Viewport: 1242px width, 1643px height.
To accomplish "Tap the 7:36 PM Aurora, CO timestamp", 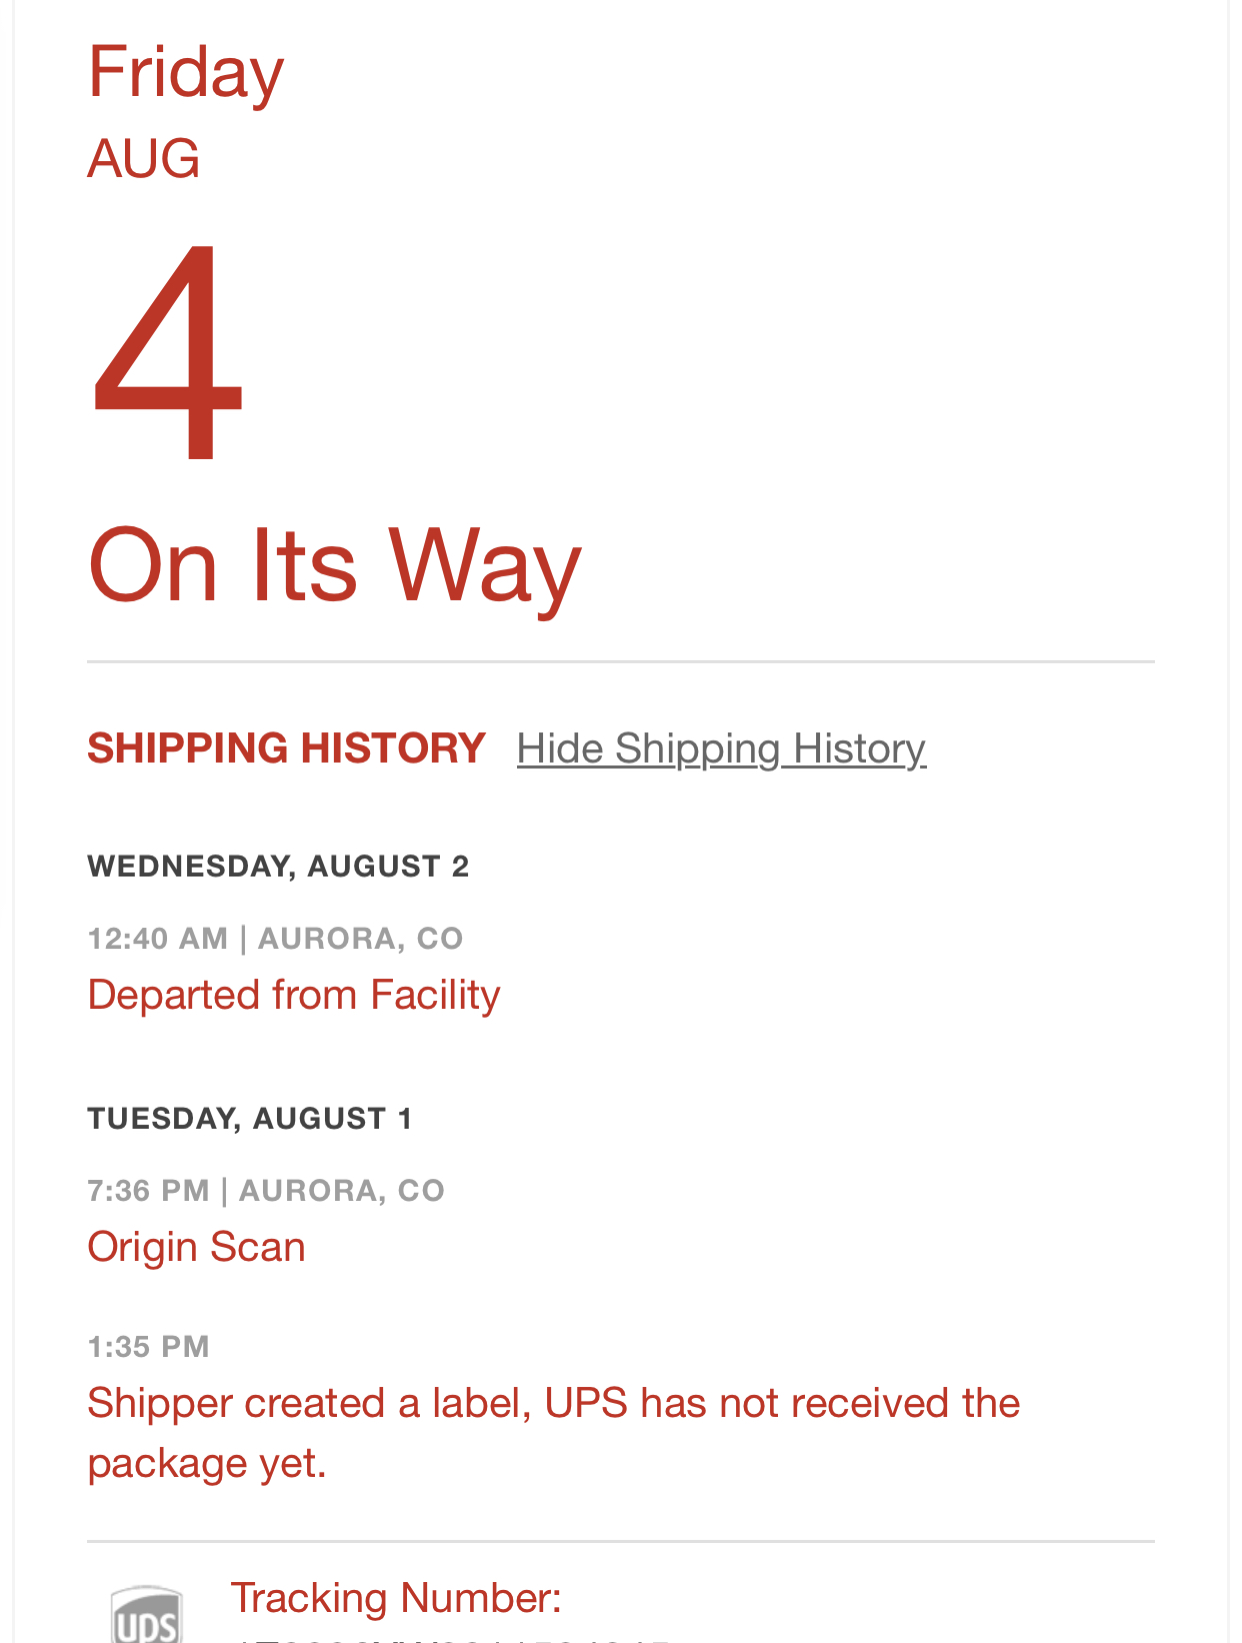I will [x=266, y=1190].
